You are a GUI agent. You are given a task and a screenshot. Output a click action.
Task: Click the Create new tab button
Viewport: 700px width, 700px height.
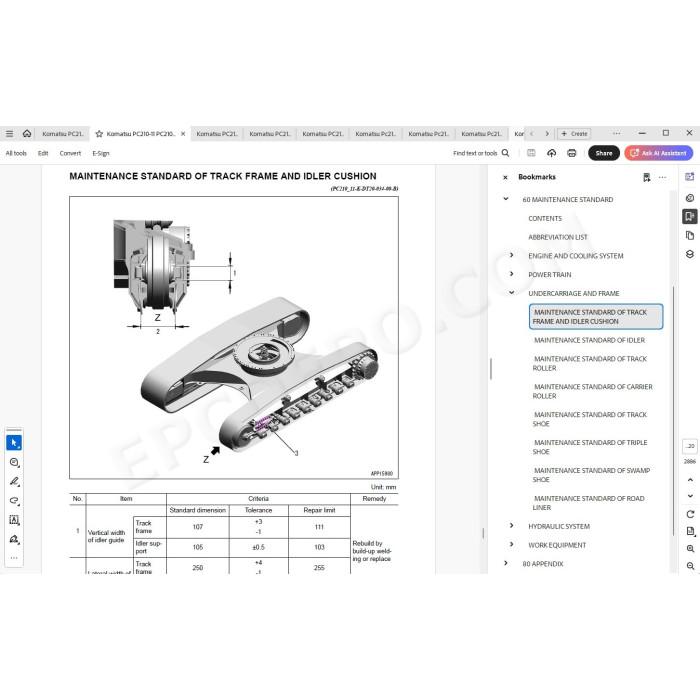[575, 133]
